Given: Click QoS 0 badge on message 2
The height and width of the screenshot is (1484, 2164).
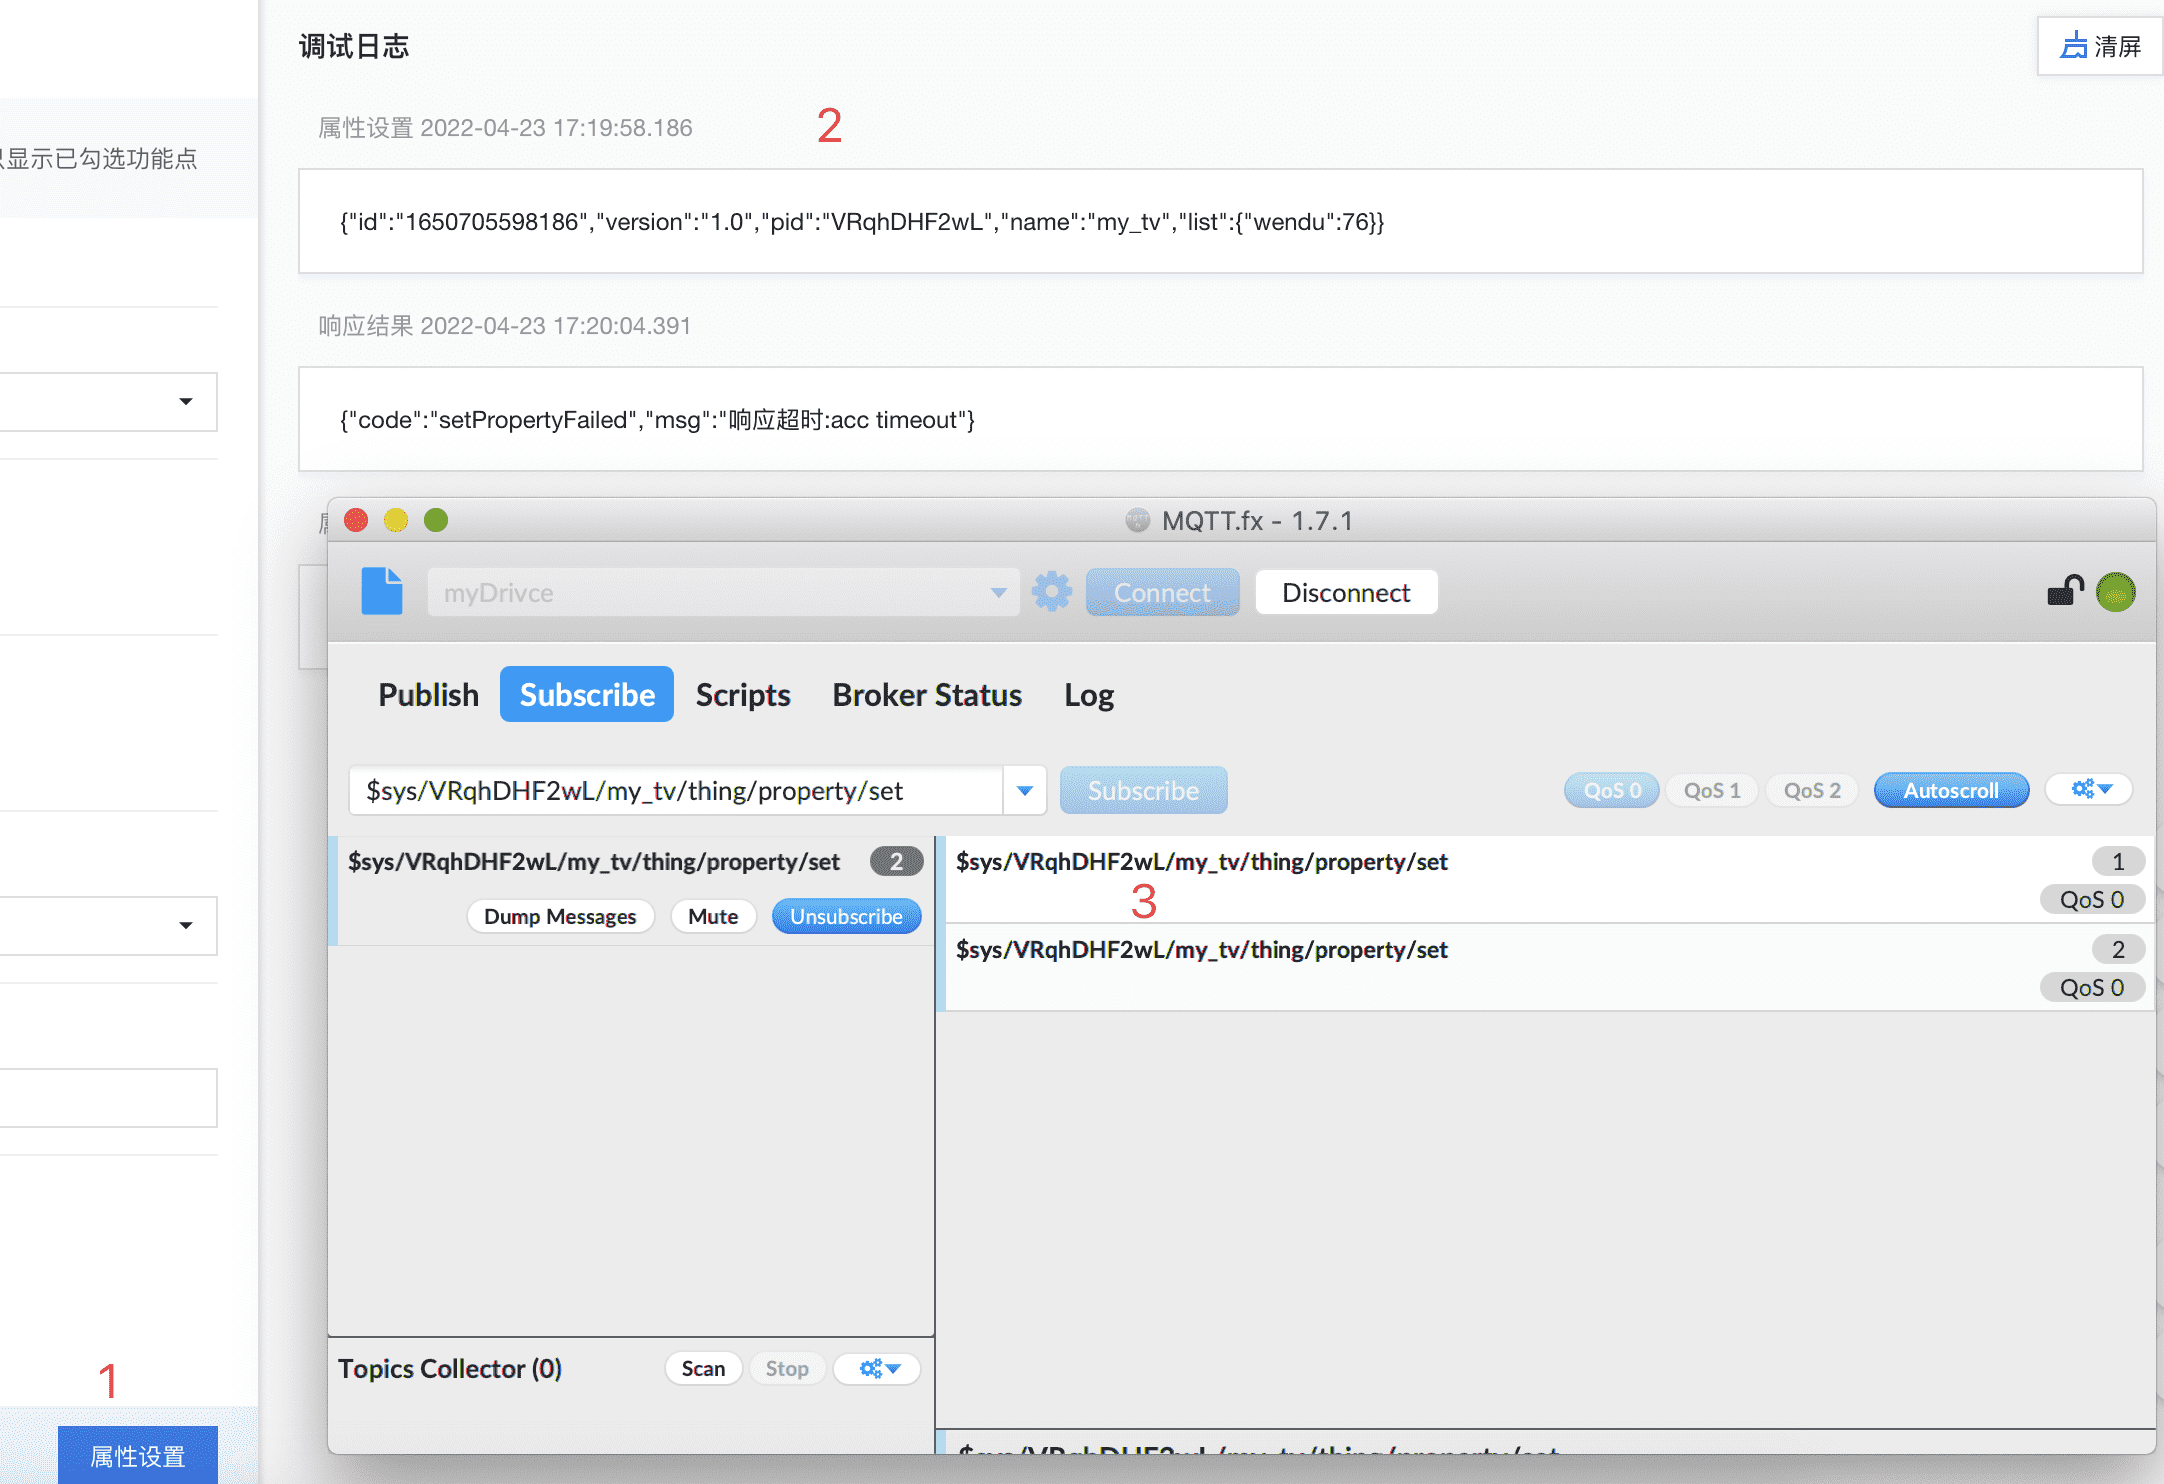Looking at the screenshot, I should [2092, 987].
